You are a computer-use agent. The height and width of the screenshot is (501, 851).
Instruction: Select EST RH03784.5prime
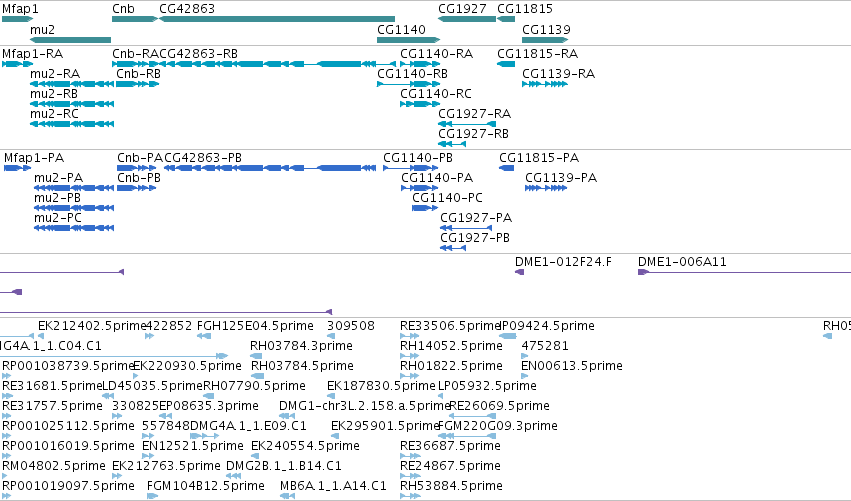(x=257, y=376)
